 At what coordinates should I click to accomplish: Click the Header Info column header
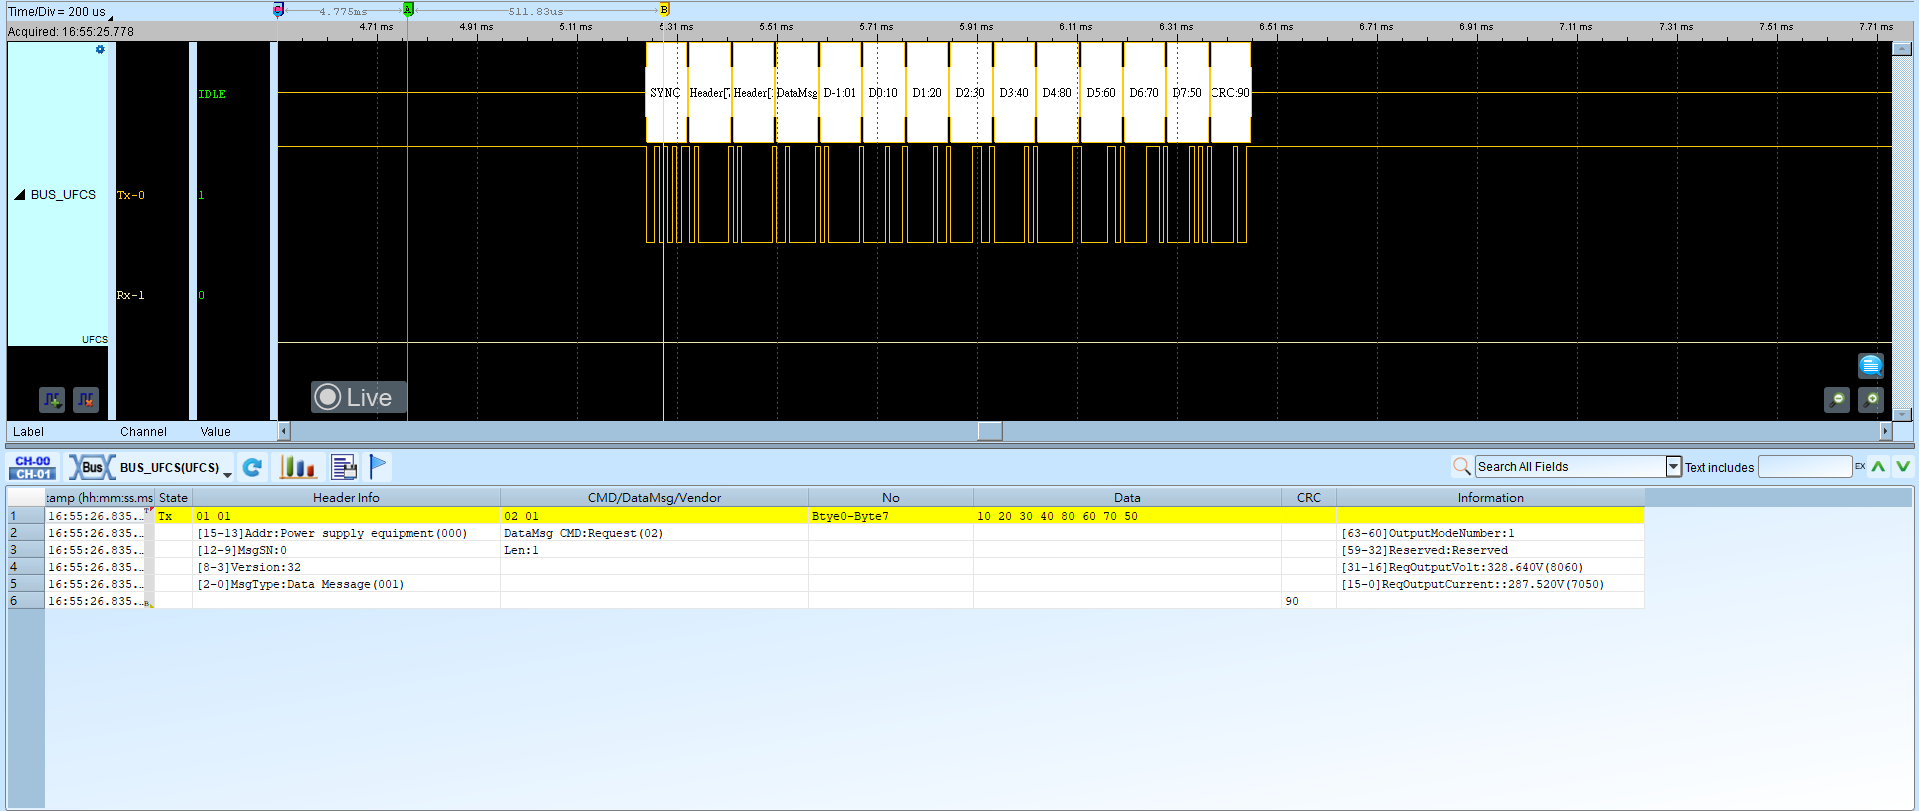pos(346,497)
